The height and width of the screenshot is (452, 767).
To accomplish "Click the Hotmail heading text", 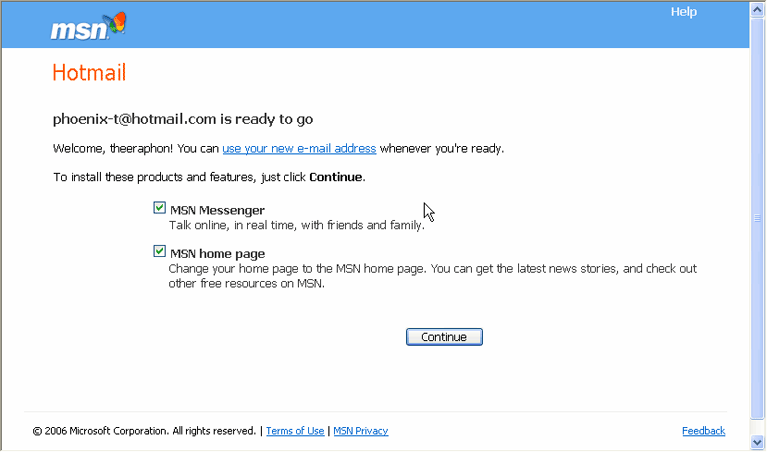I will tap(89, 73).
